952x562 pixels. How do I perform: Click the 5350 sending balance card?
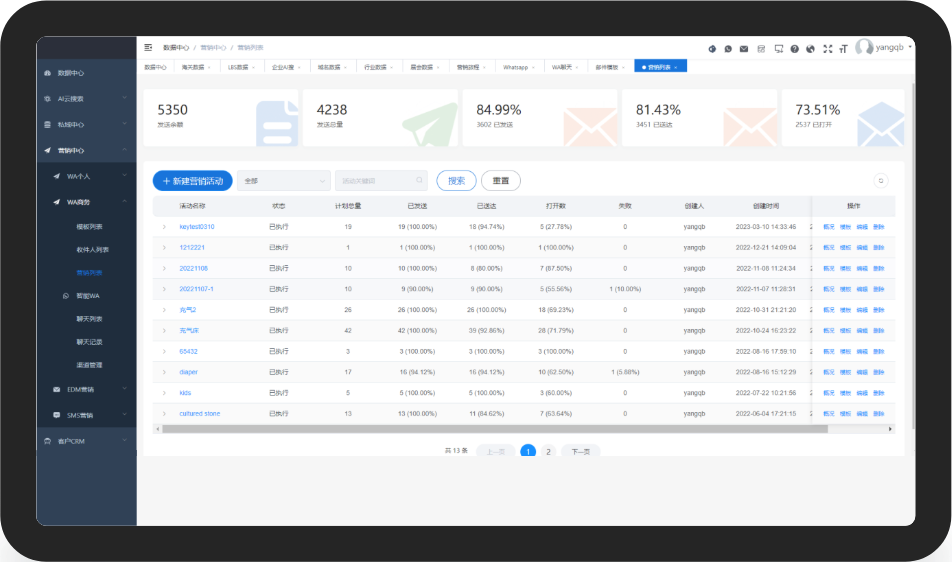(221, 118)
